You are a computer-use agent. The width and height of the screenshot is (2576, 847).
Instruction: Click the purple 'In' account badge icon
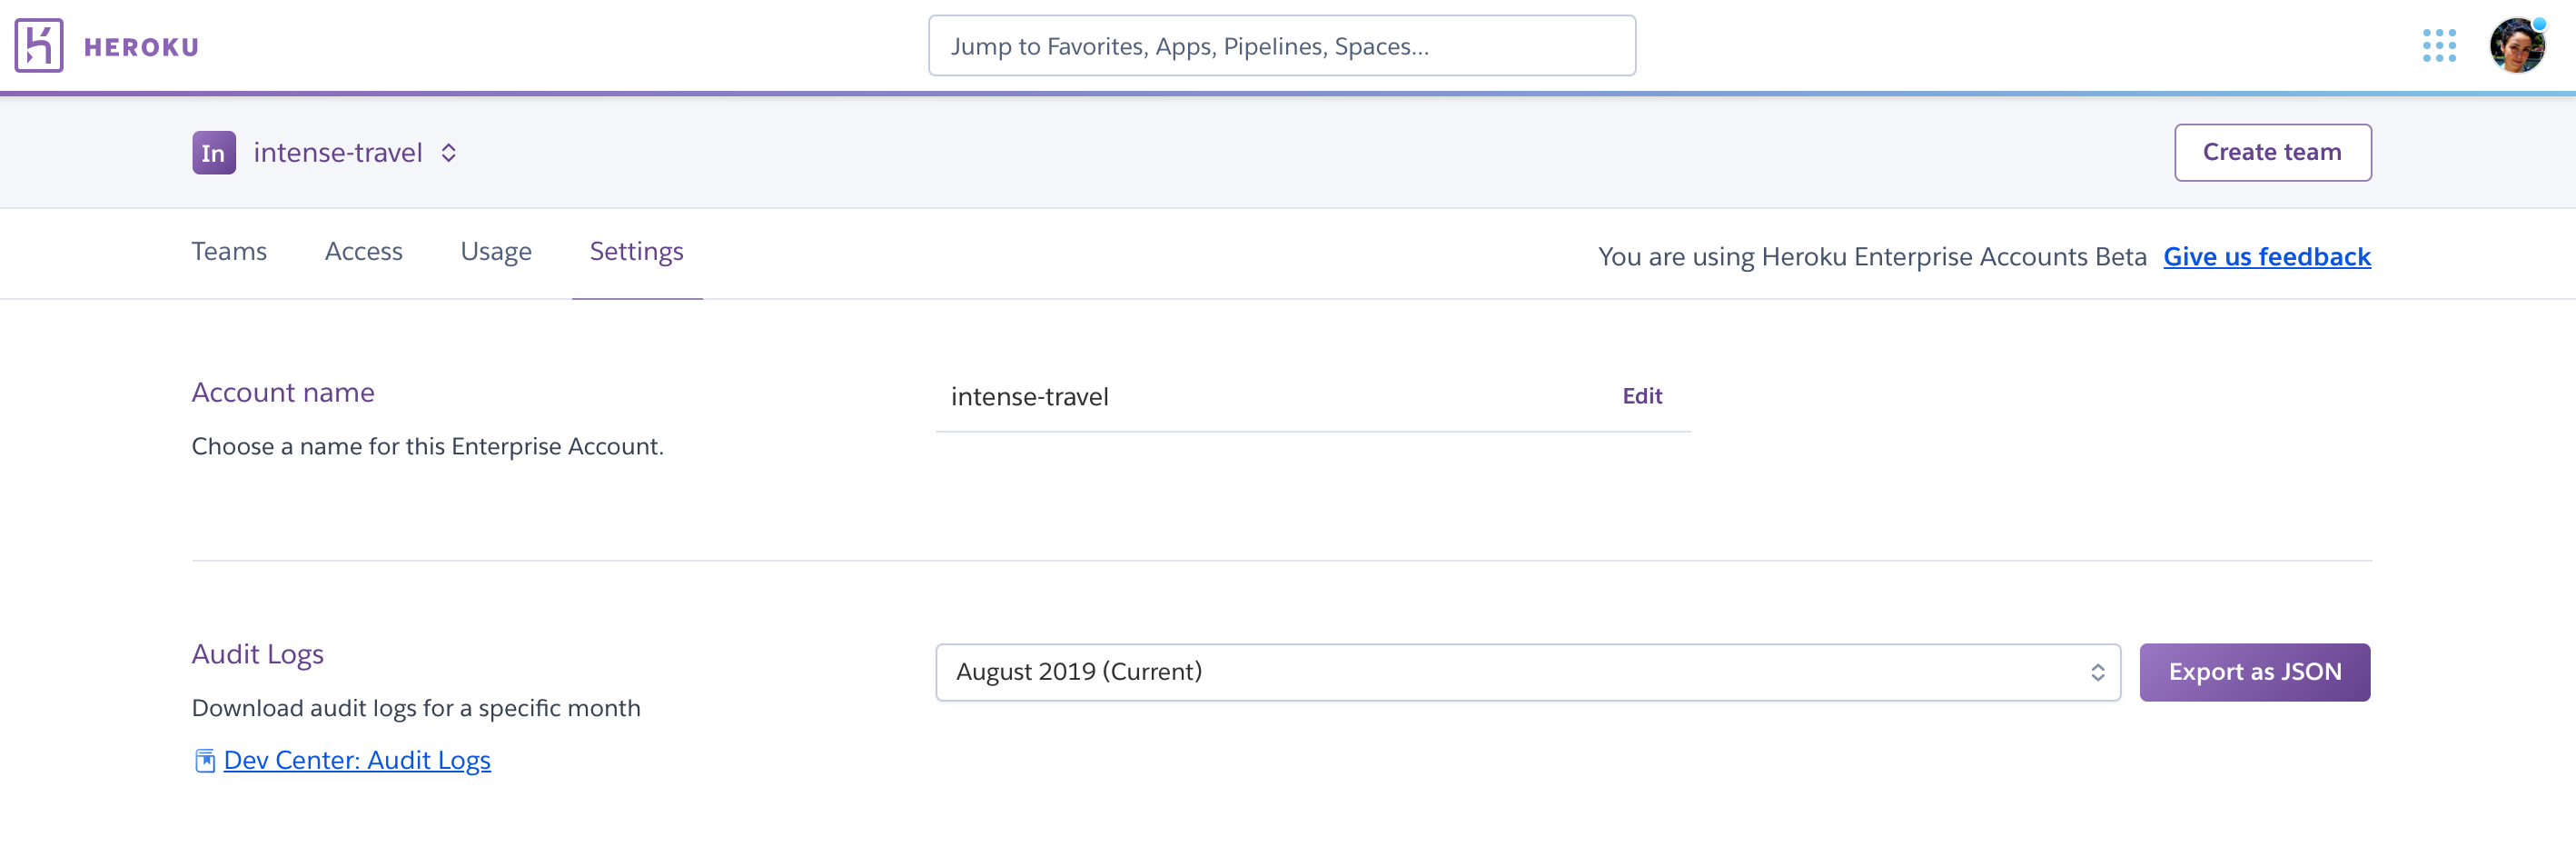point(214,153)
